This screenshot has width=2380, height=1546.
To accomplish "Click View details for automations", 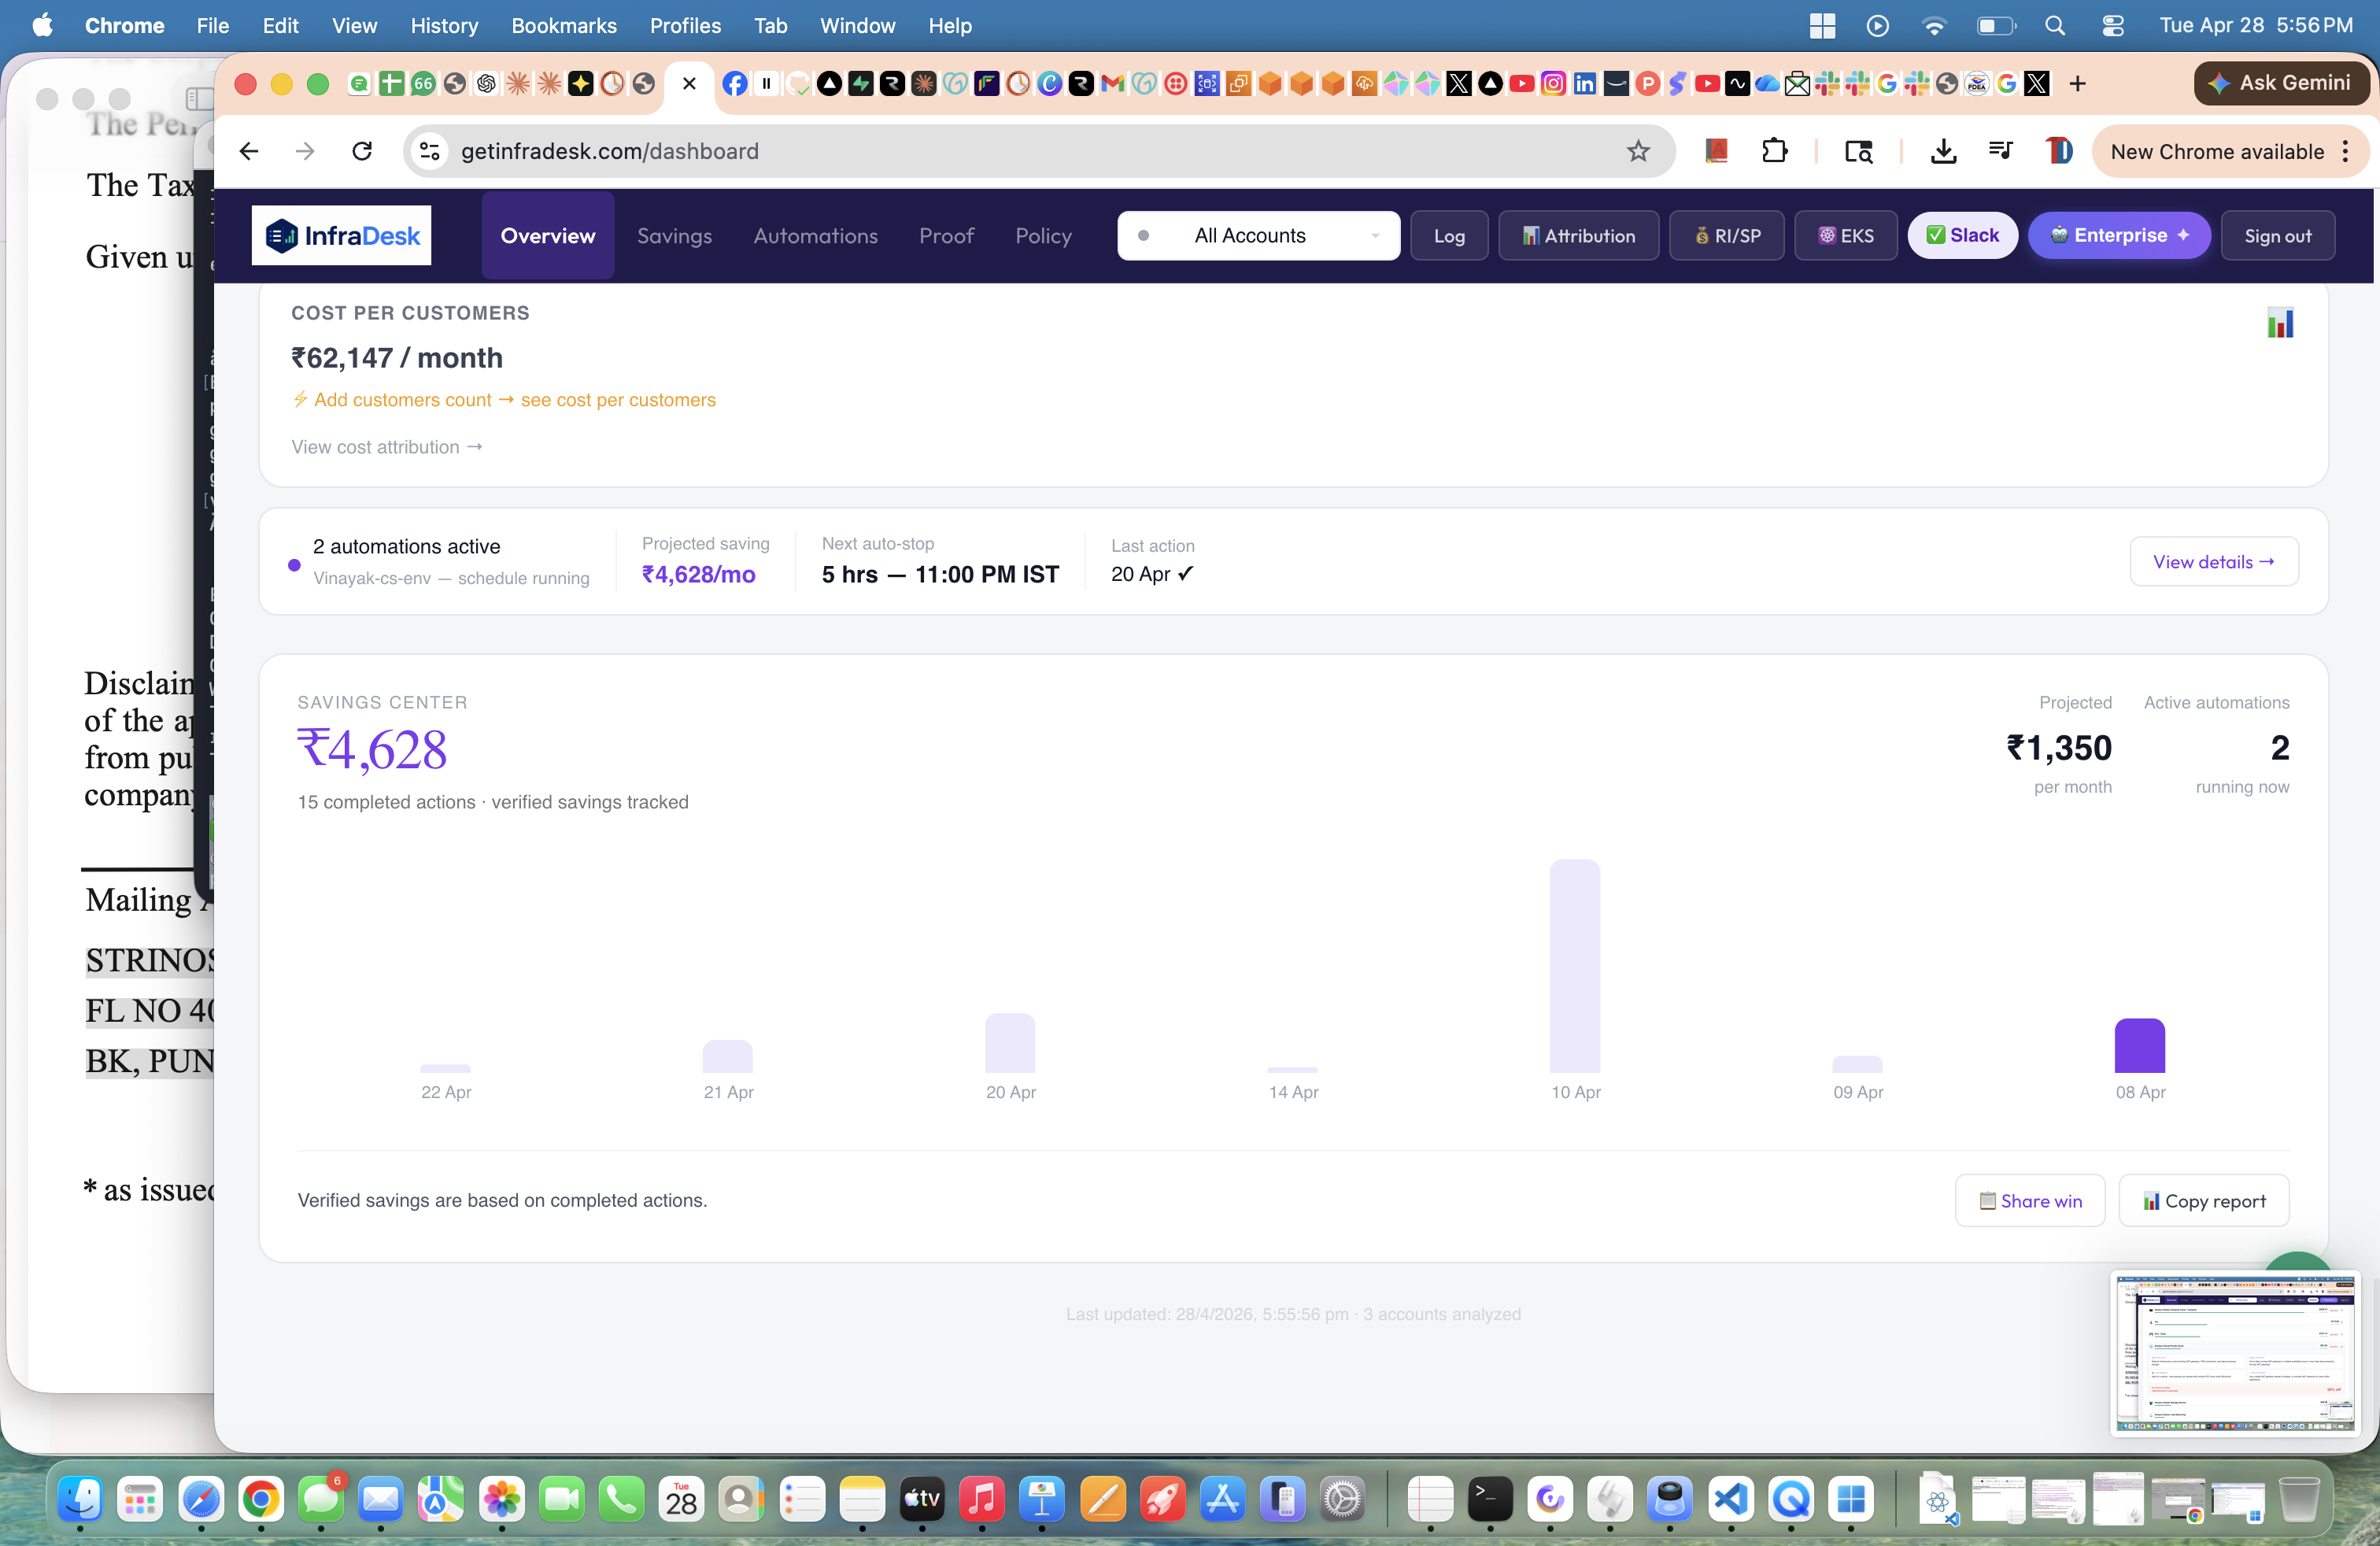I will pyautogui.click(x=2213, y=561).
